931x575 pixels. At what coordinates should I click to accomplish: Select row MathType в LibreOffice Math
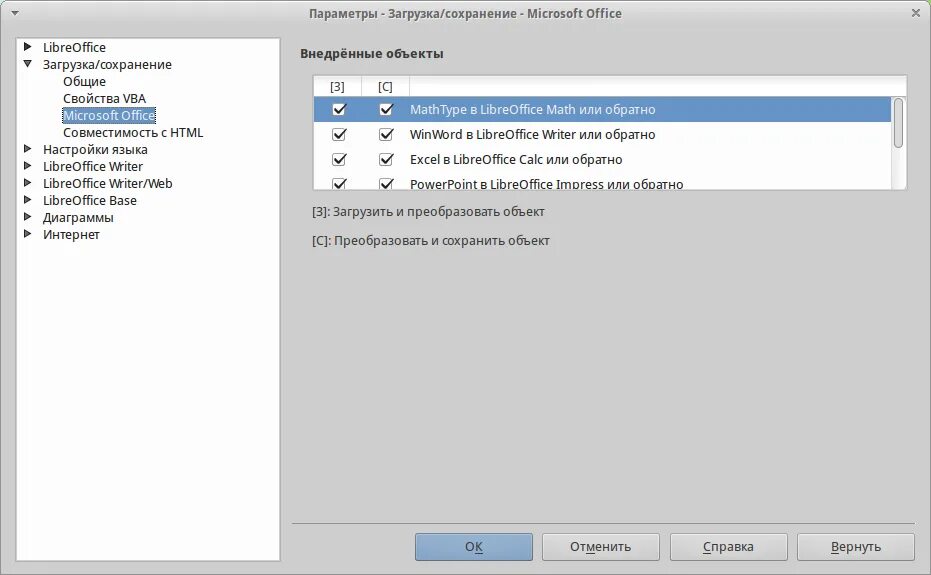pyautogui.click(x=602, y=109)
